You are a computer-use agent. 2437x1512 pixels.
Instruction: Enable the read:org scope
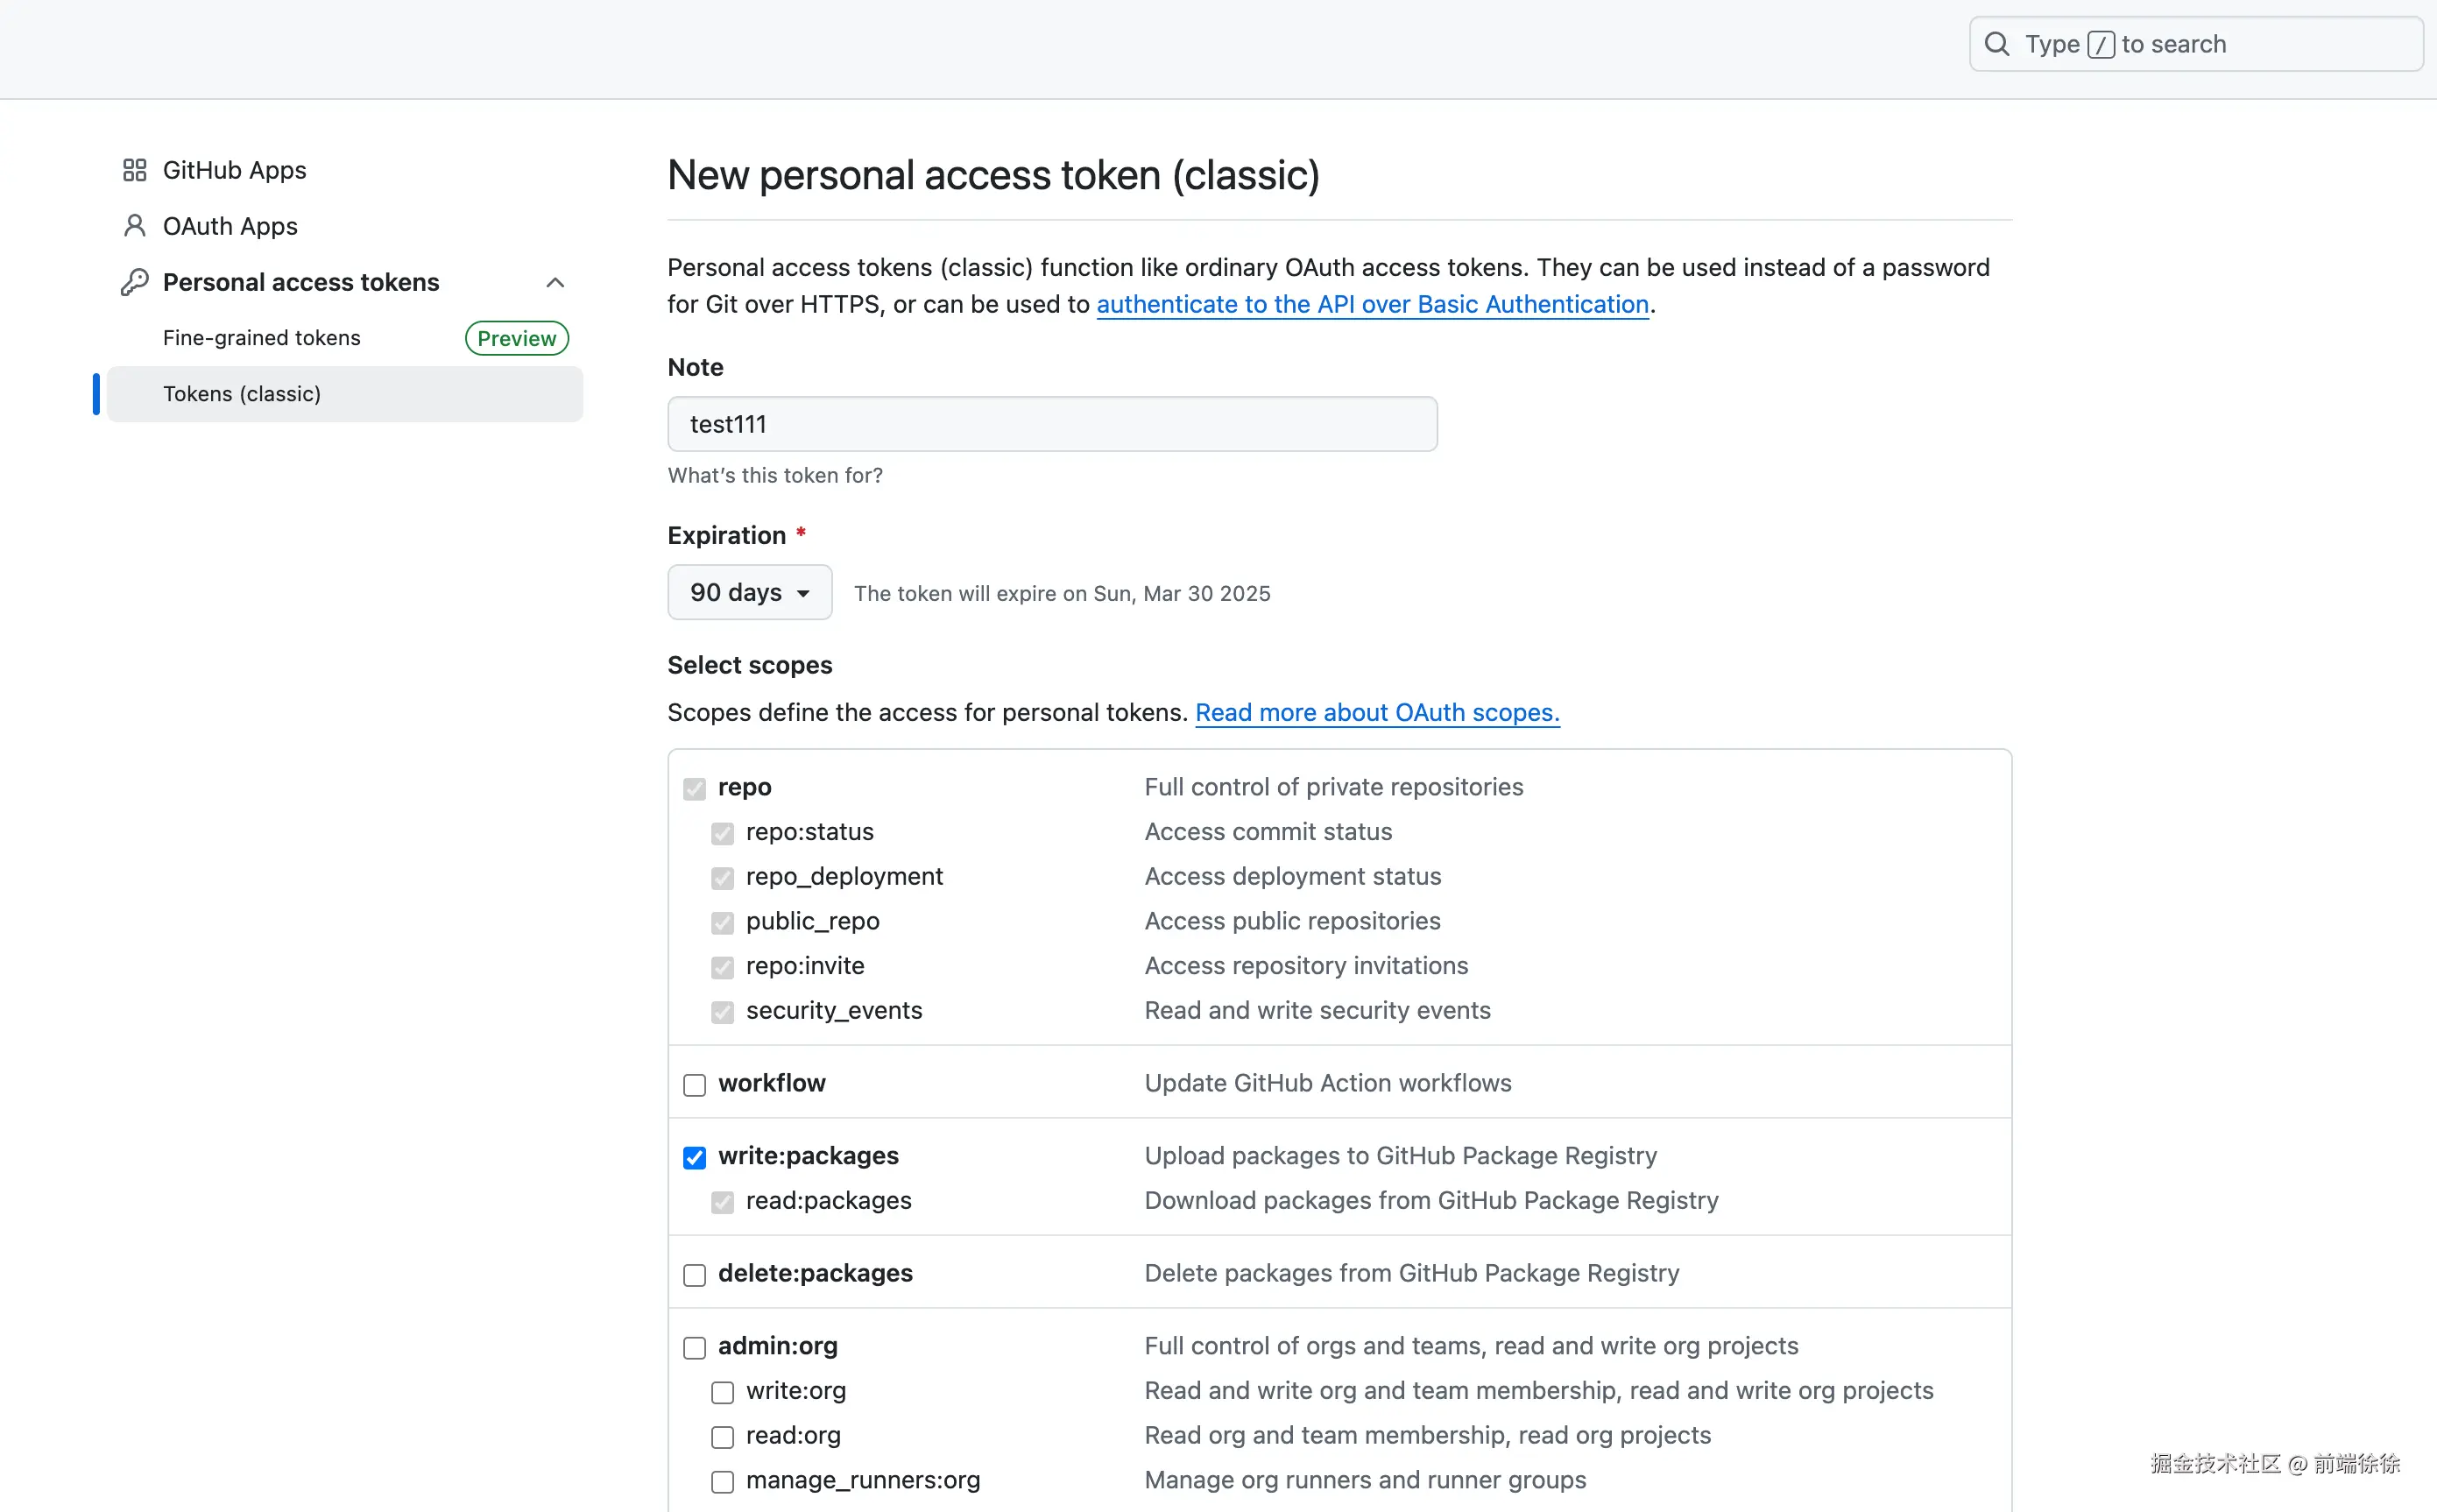722,1437
